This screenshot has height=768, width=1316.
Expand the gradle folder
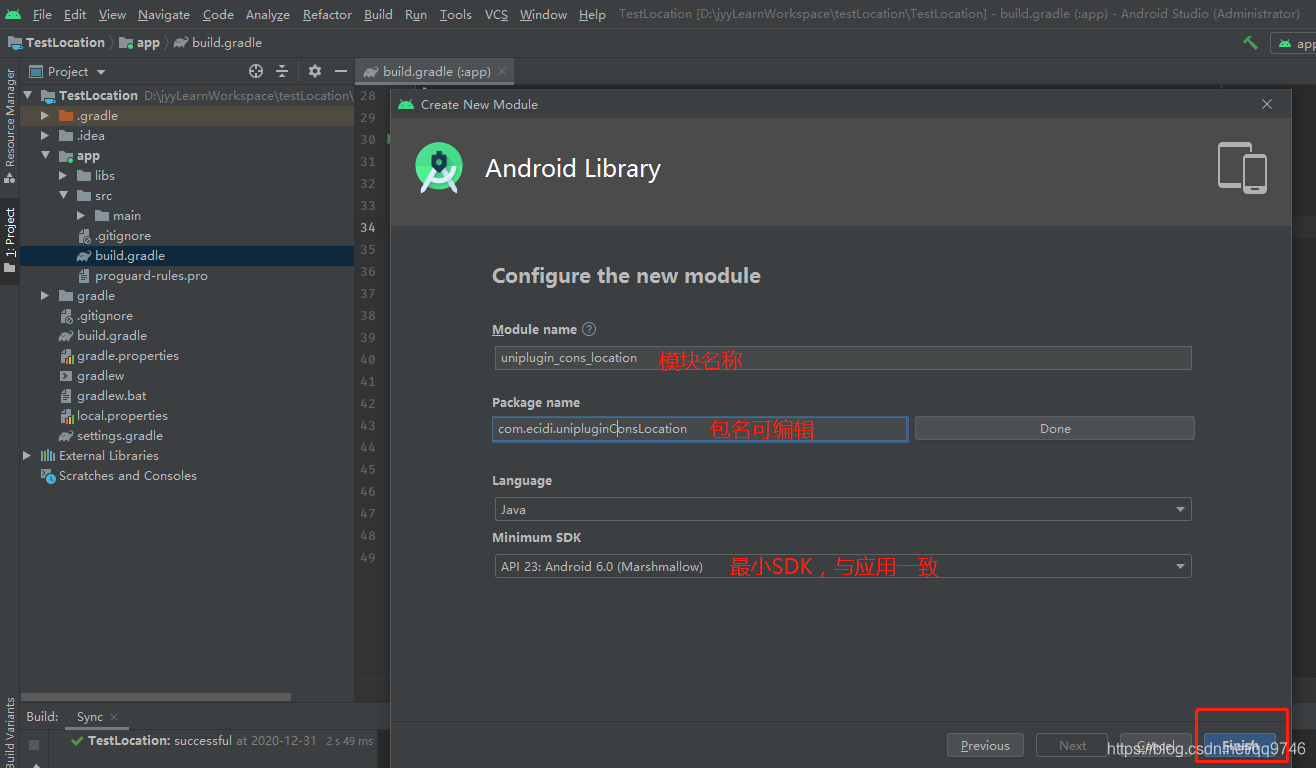(x=45, y=296)
